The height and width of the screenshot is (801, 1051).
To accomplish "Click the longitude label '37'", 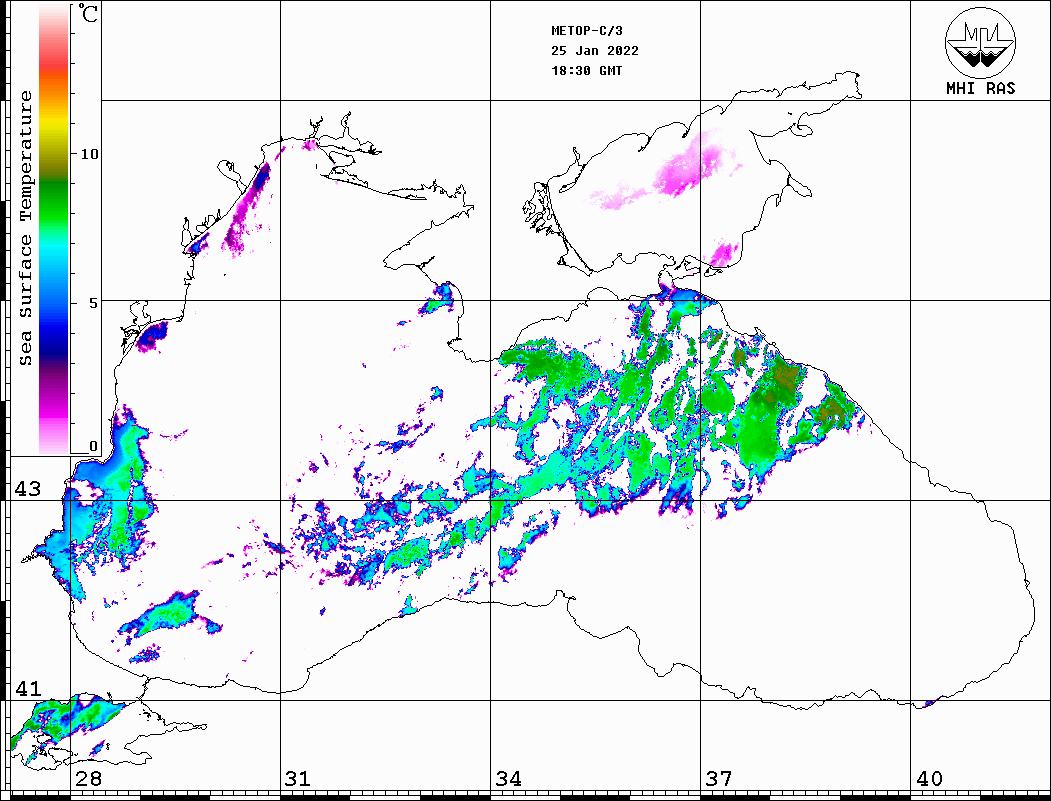I will coord(719,779).
